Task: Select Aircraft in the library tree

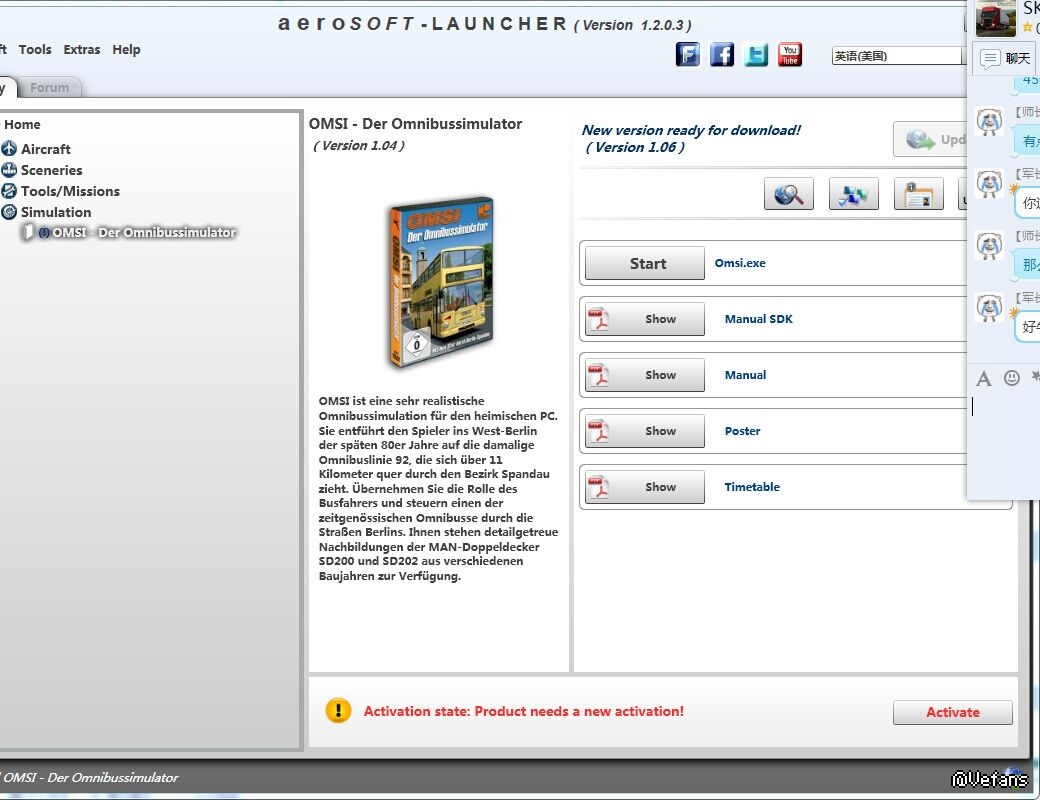Action: [x=46, y=149]
